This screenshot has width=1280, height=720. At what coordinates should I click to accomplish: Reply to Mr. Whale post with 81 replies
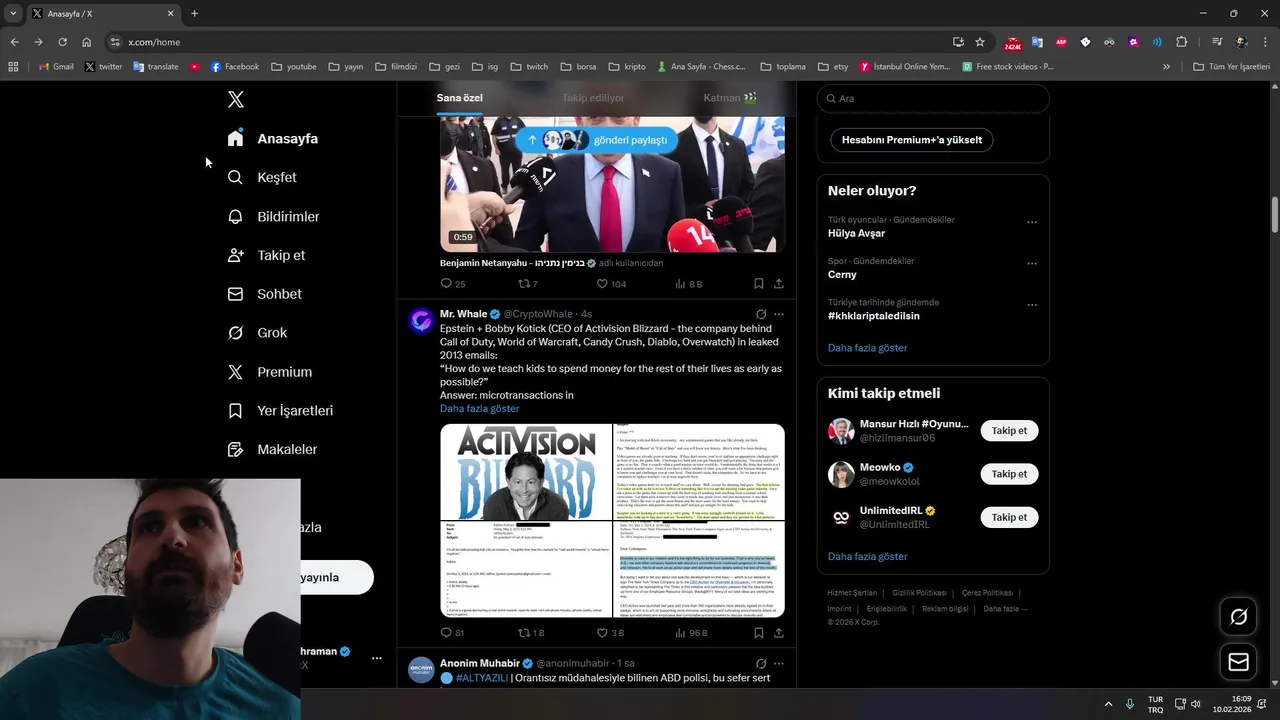pos(452,633)
